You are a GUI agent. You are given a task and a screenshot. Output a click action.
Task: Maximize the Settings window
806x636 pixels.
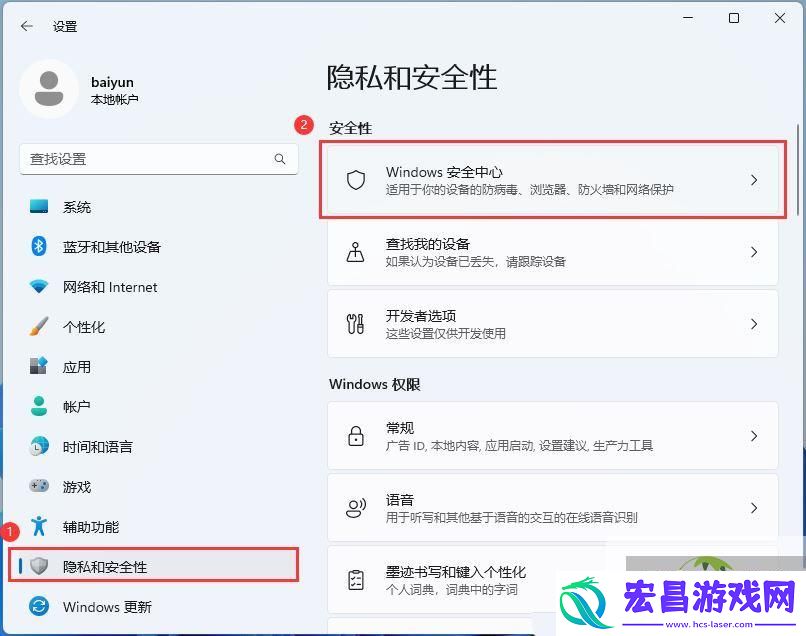(x=734, y=18)
